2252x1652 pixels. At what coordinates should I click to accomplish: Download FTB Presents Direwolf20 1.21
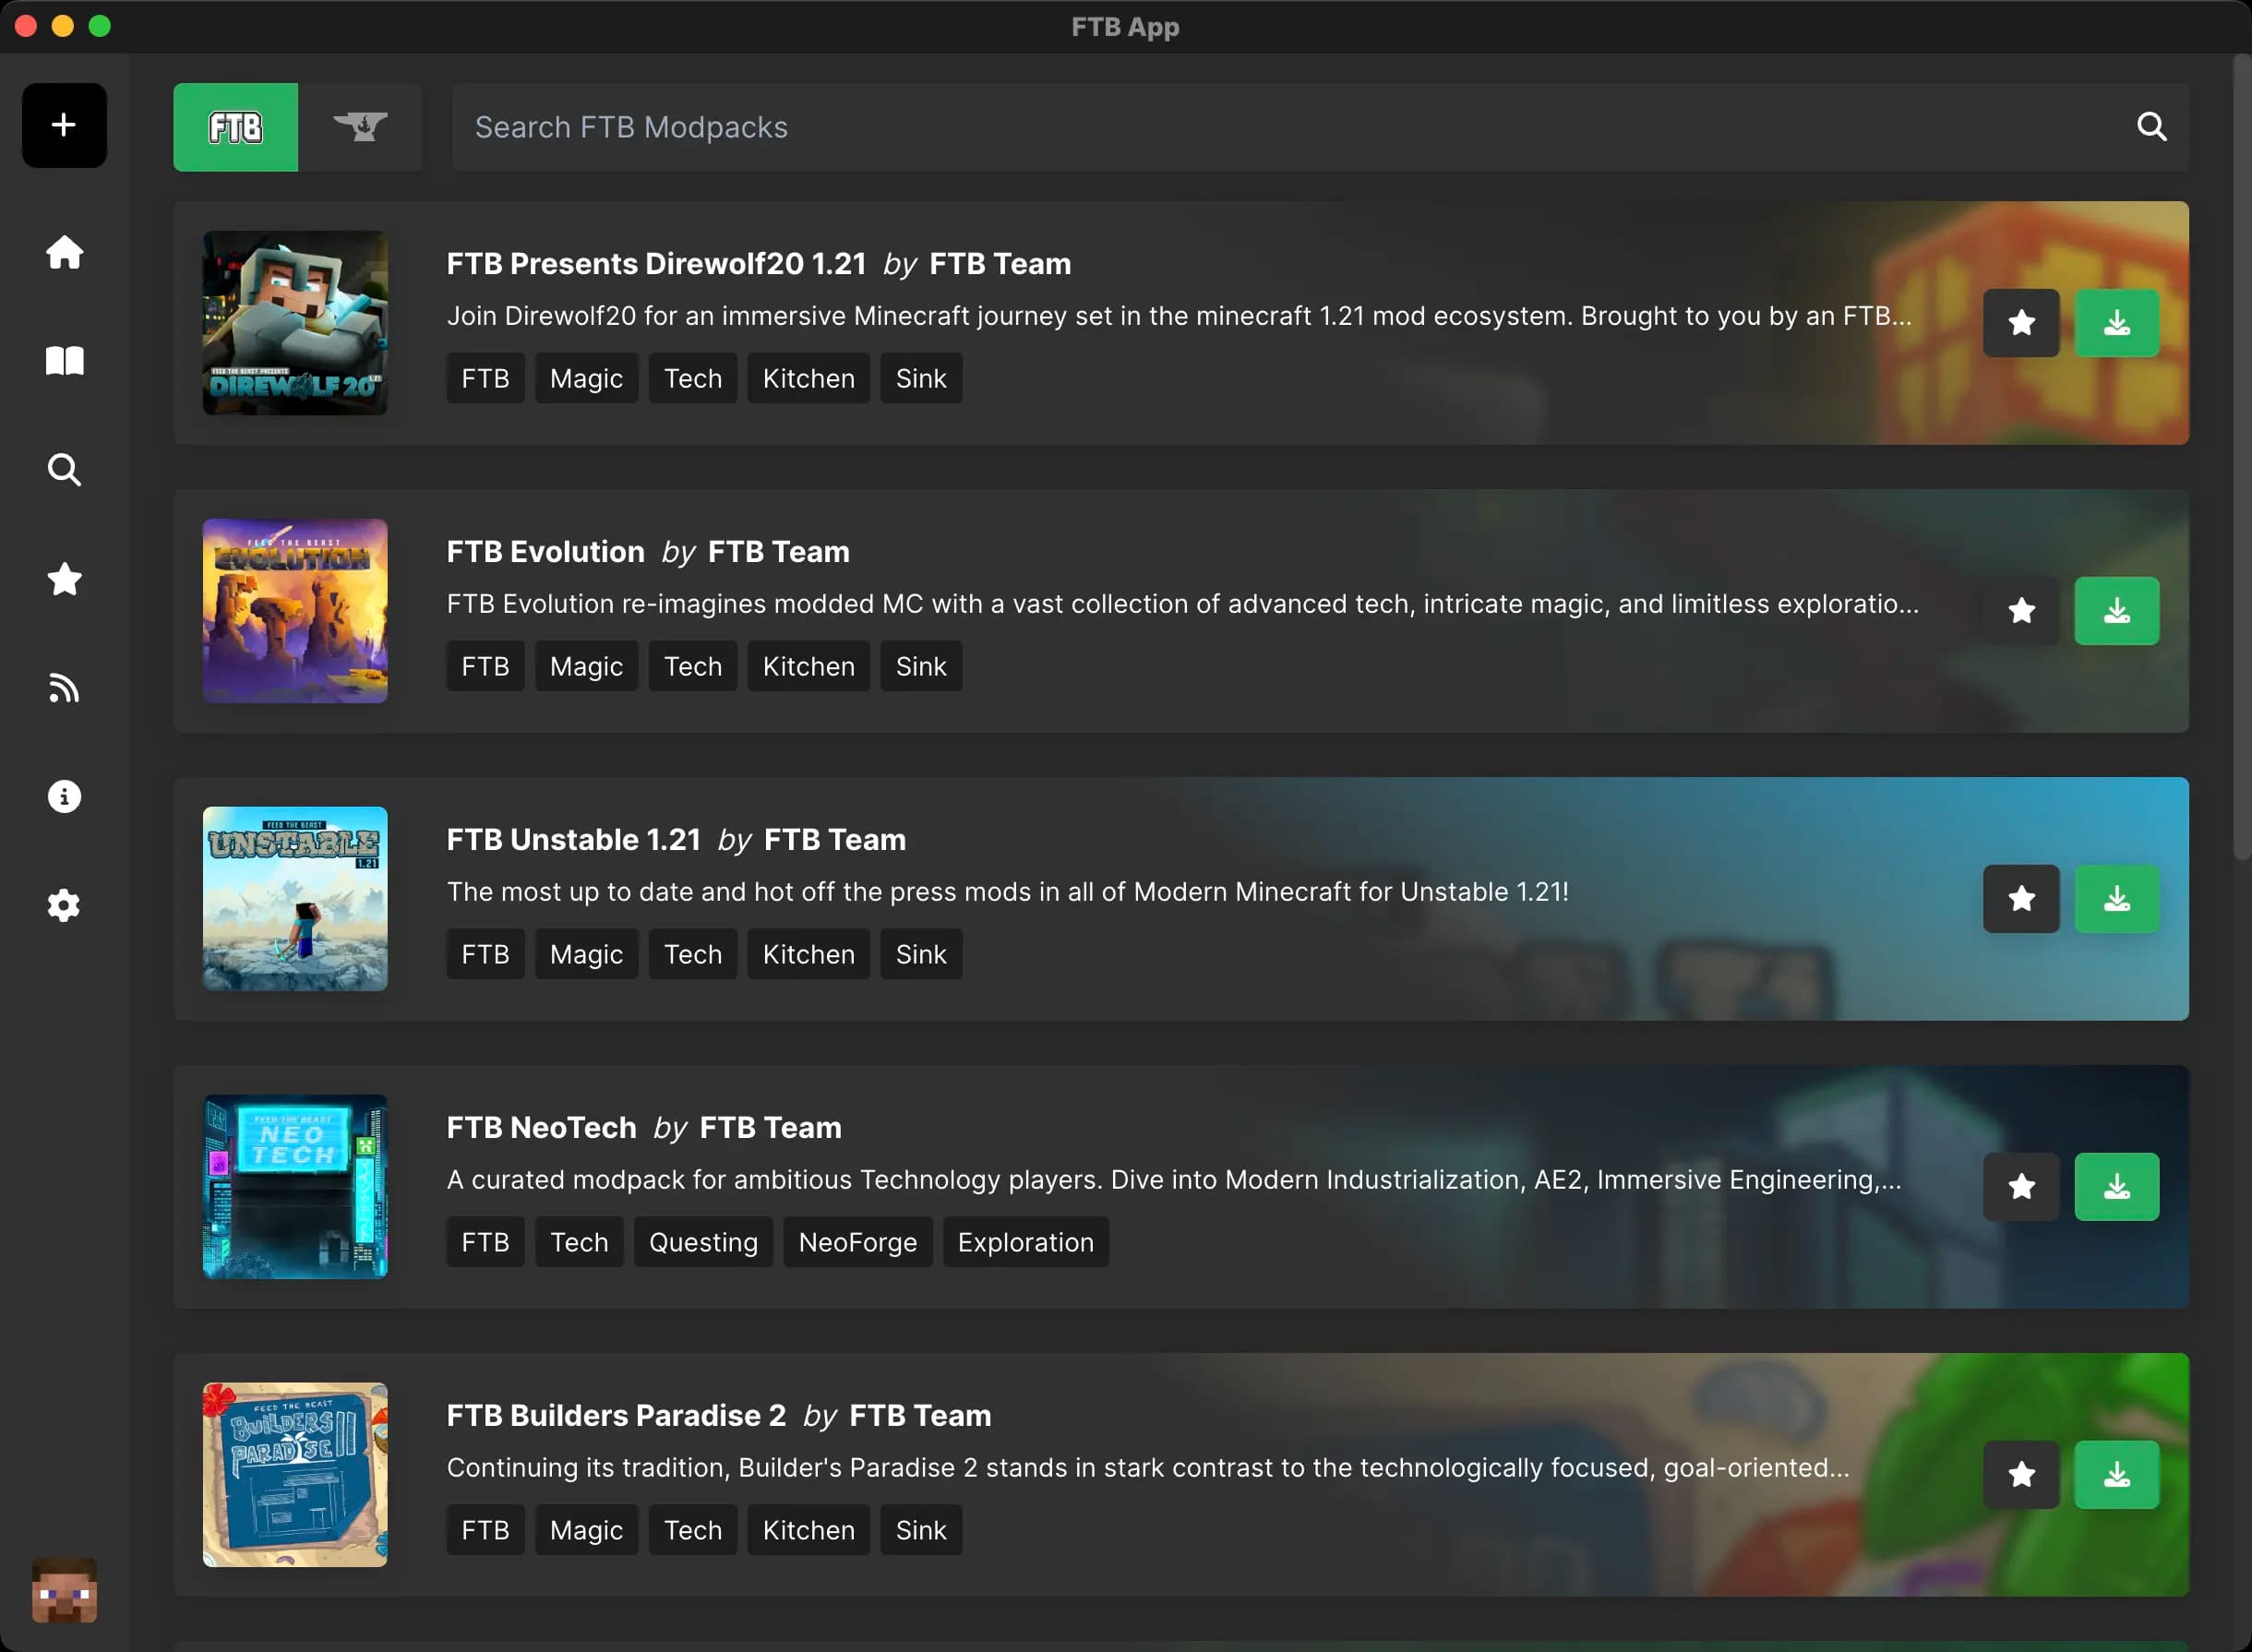pos(2116,323)
